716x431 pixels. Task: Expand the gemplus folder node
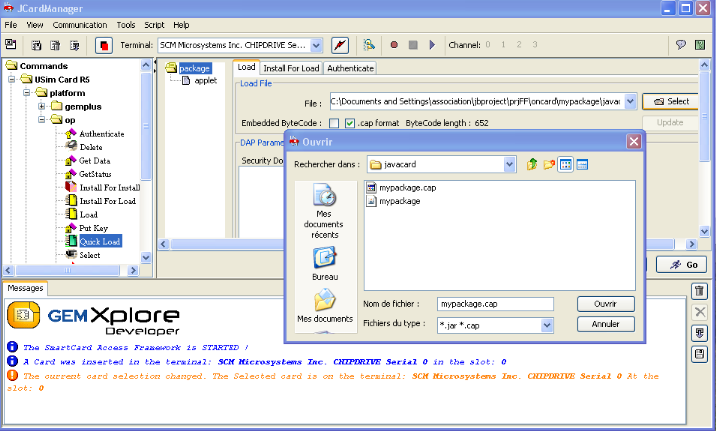coord(42,106)
